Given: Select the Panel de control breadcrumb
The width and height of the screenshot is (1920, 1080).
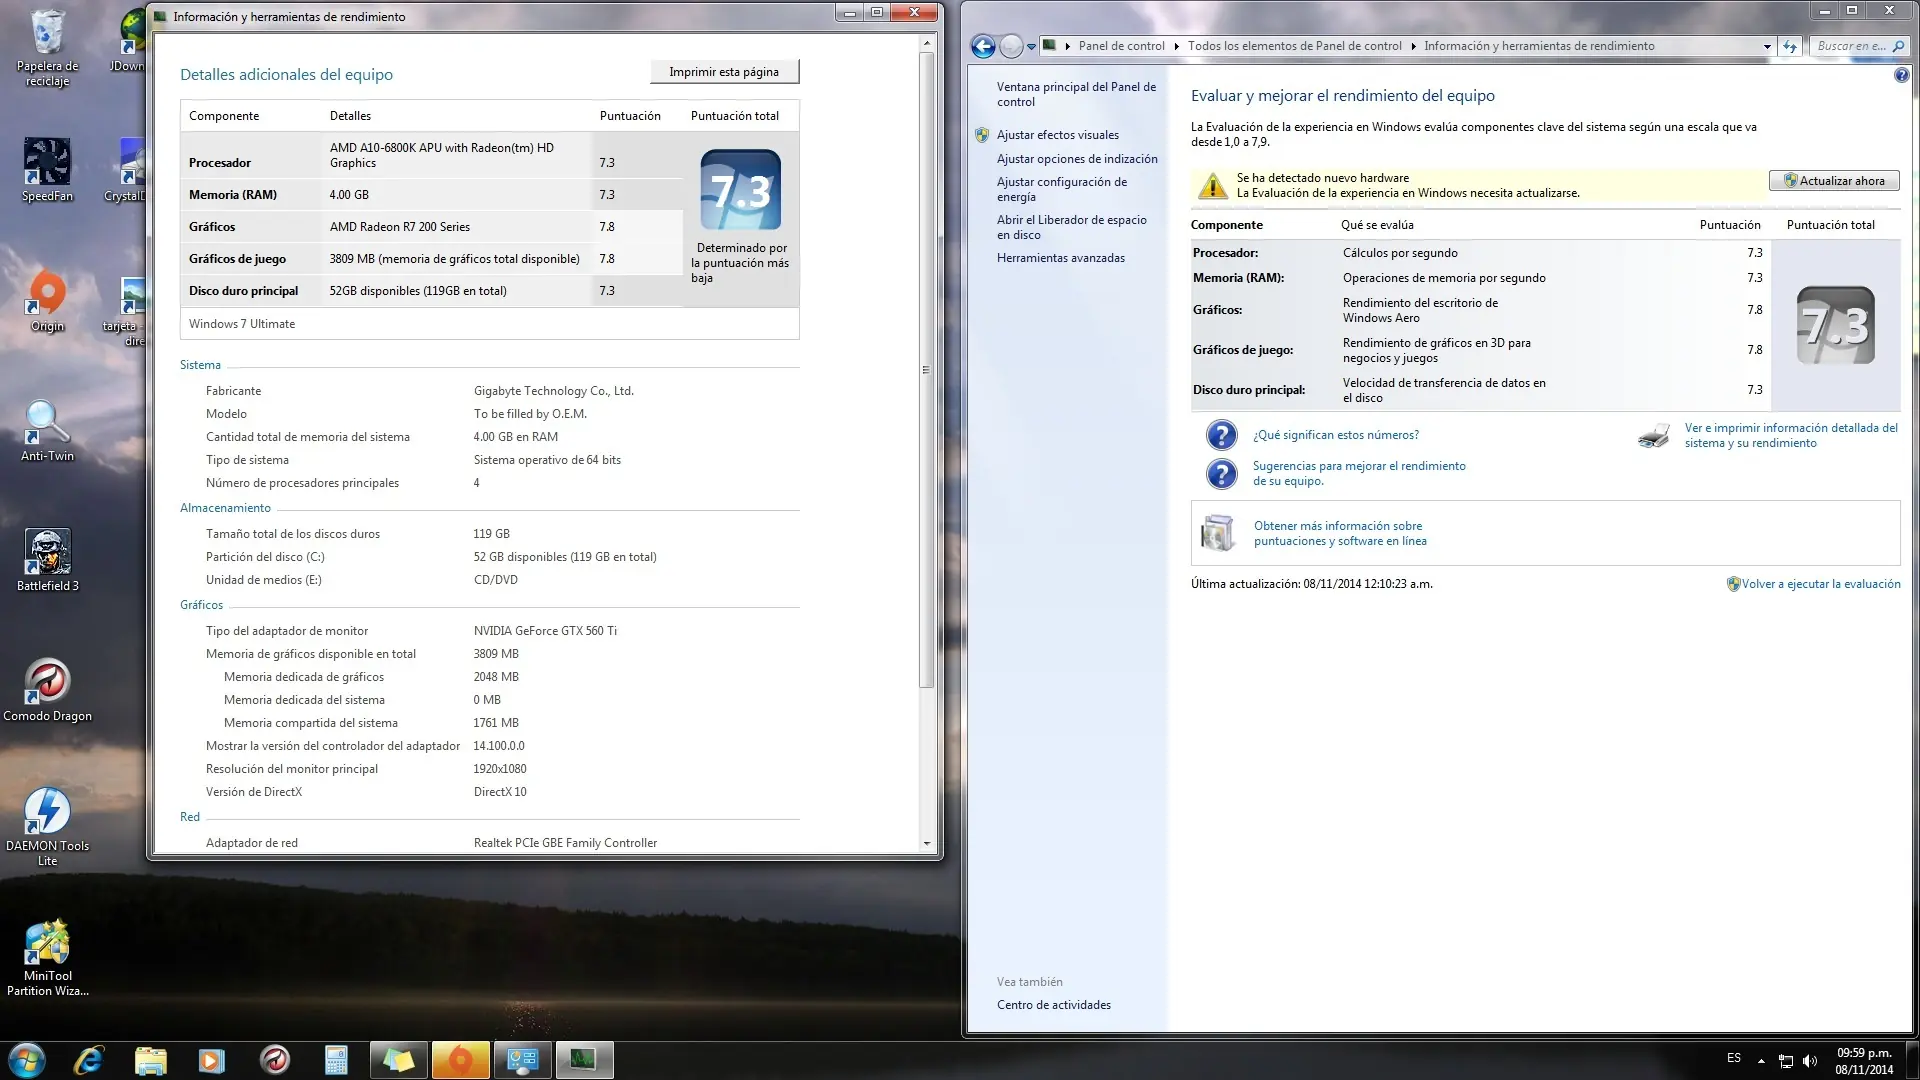Looking at the screenshot, I should [x=1122, y=46].
